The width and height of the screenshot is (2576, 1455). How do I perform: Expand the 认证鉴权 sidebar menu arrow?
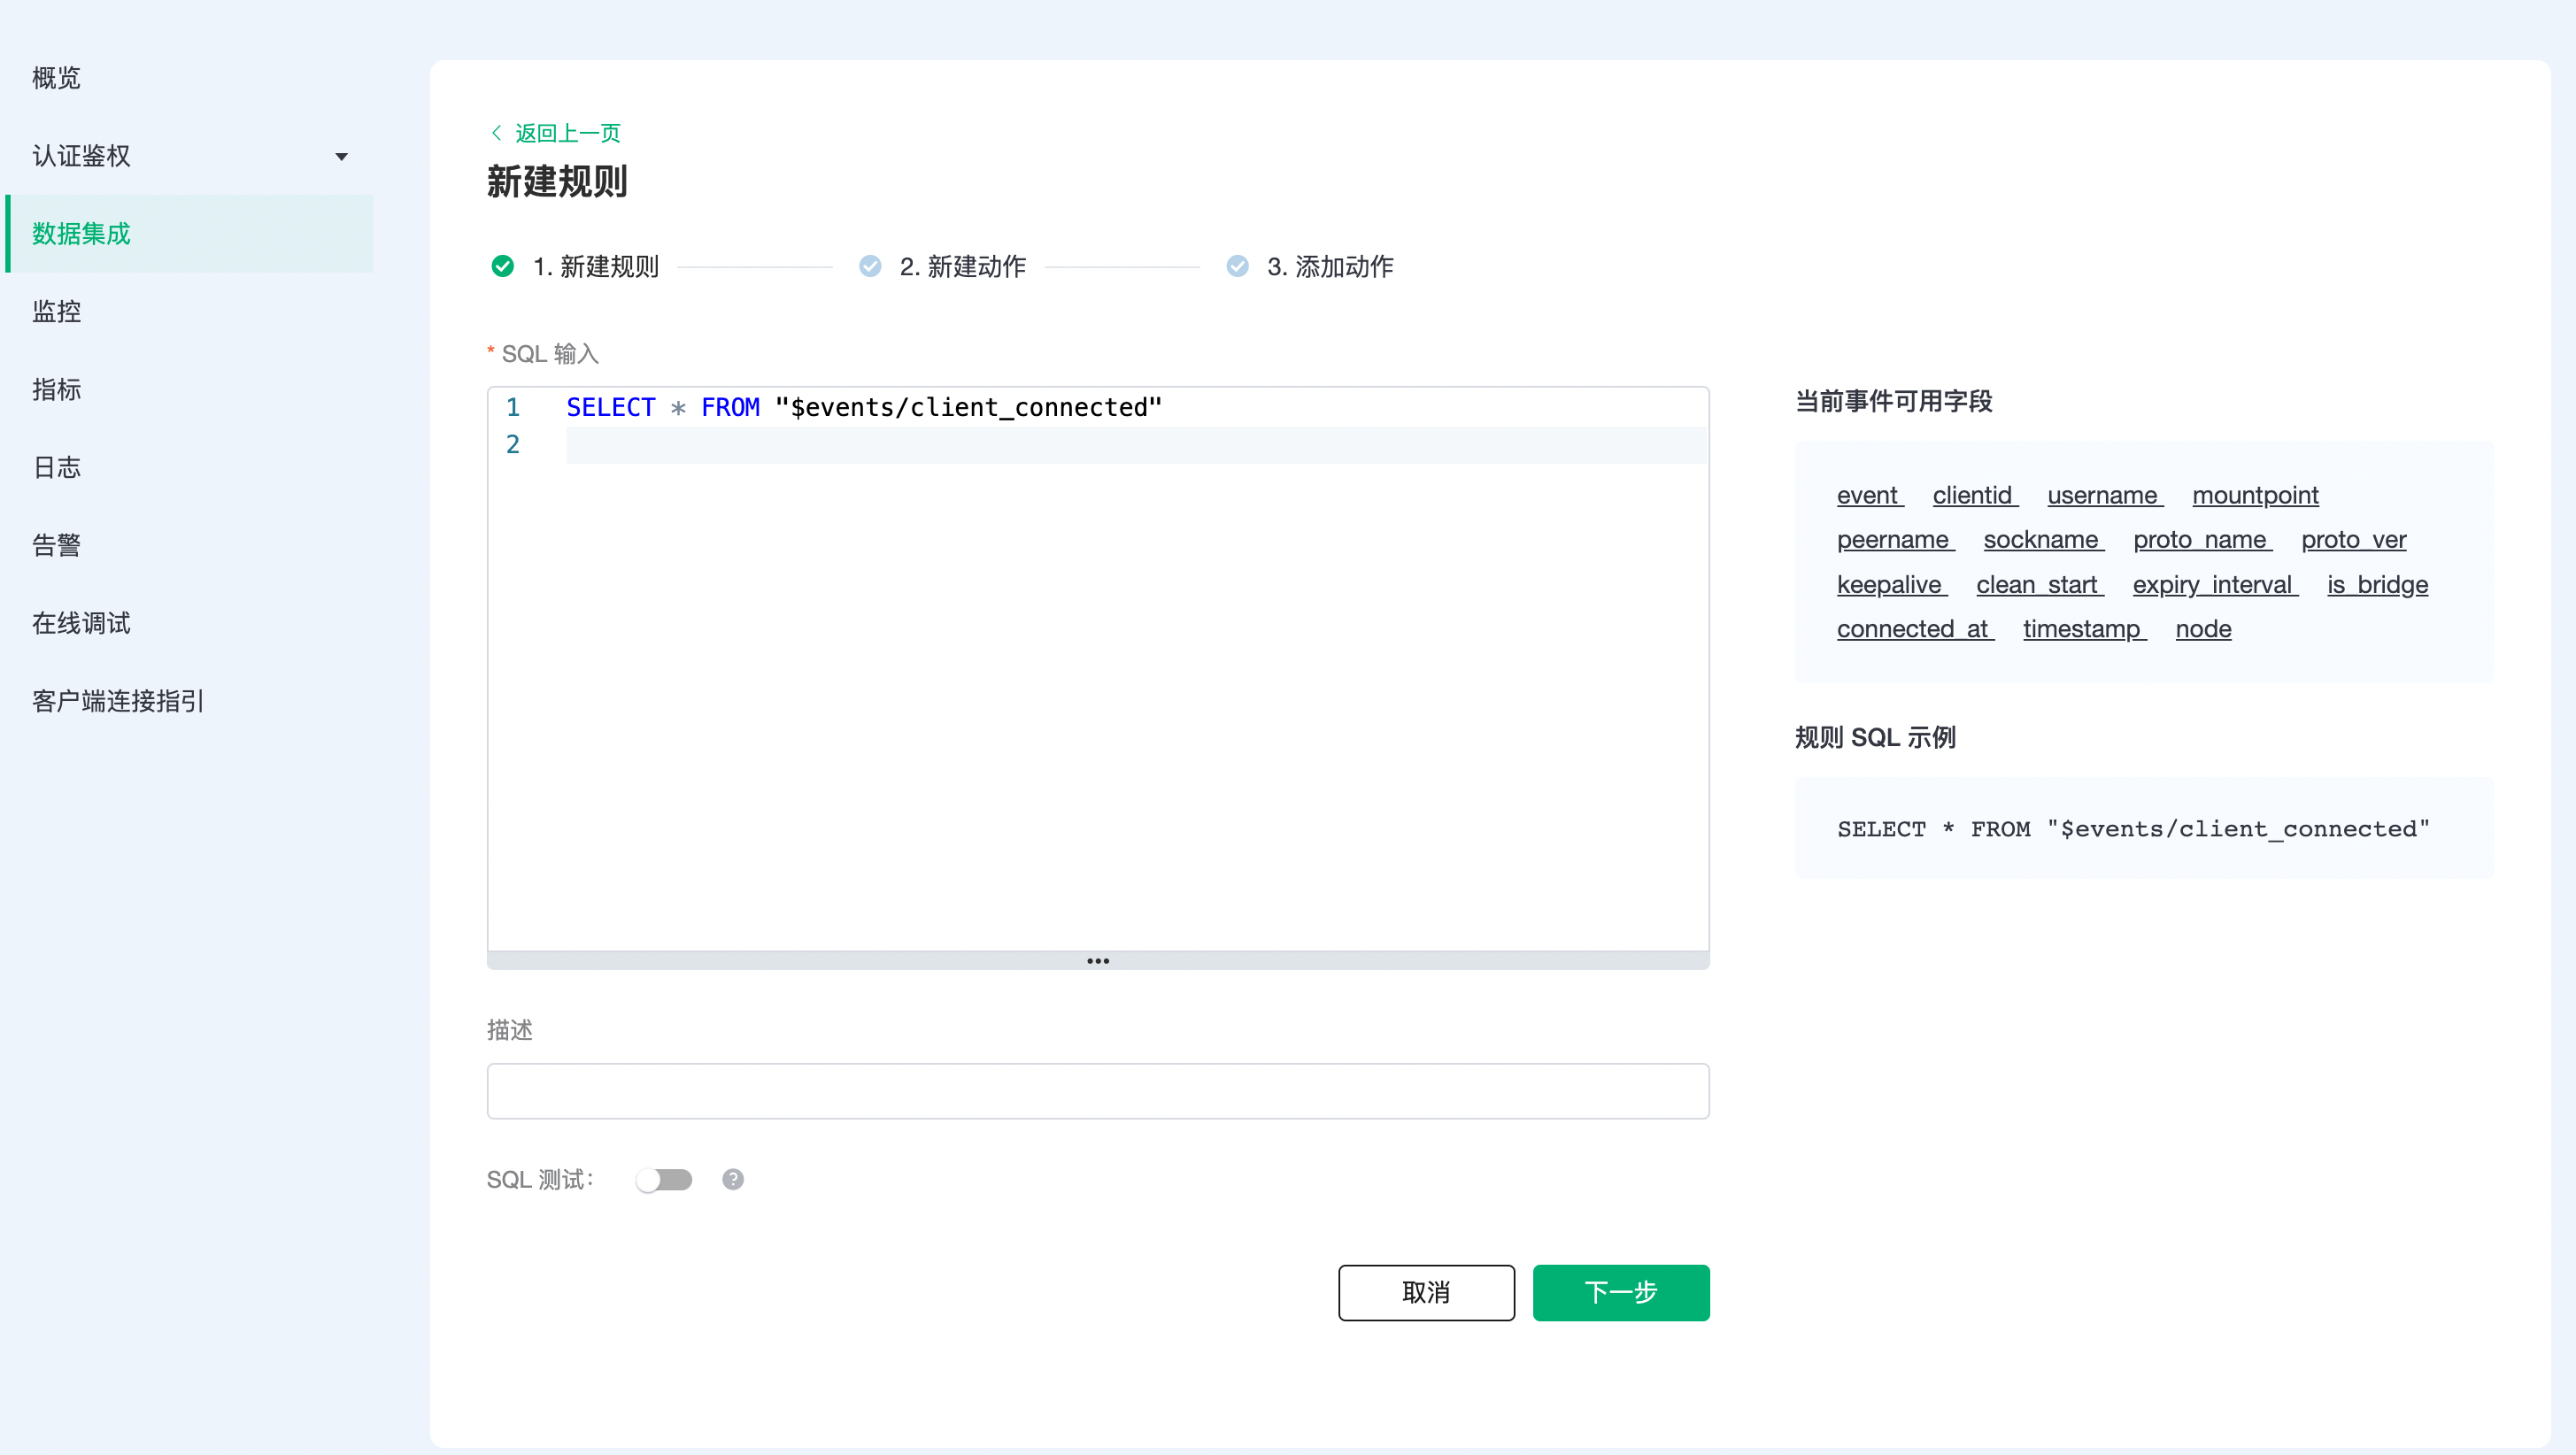(x=341, y=156)
